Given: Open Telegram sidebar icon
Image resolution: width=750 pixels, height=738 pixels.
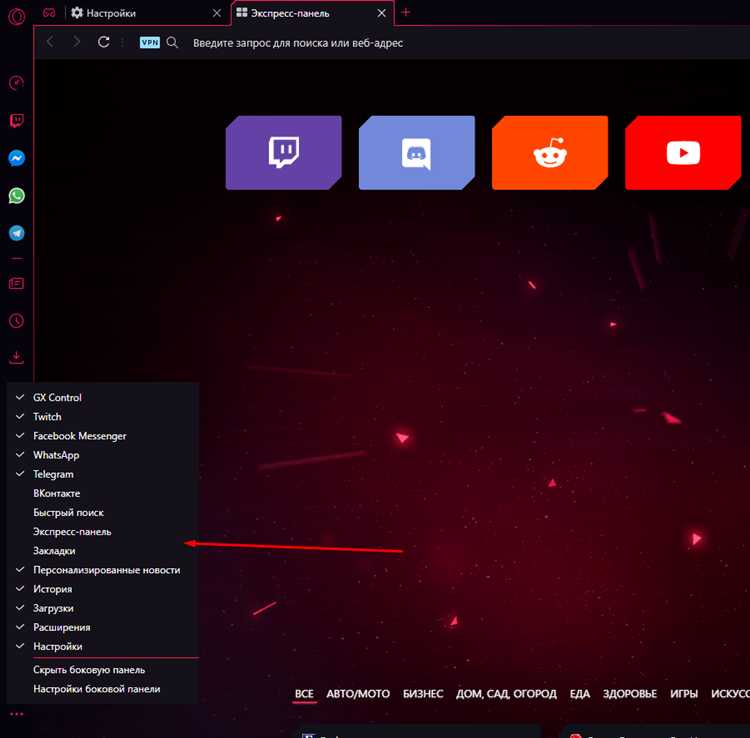Looking at the screenshot, I should [16, 233].
